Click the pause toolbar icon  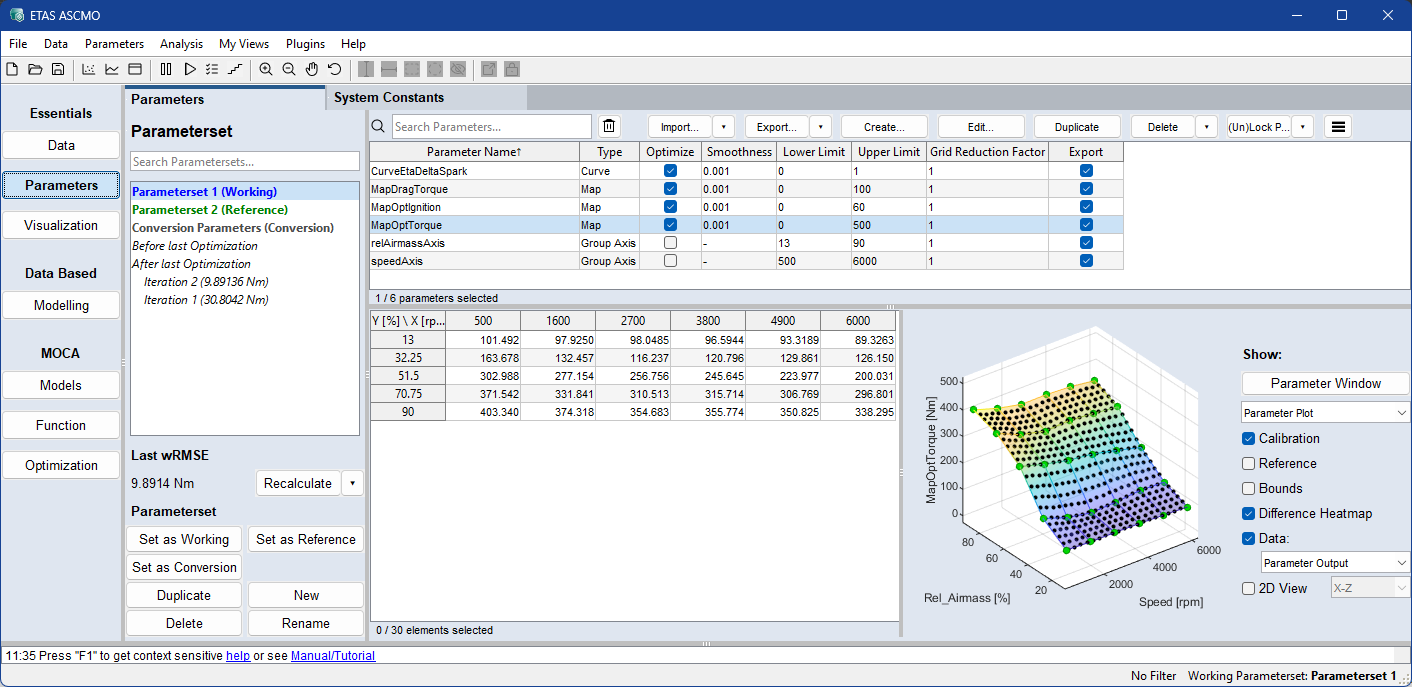coord(166,69)
